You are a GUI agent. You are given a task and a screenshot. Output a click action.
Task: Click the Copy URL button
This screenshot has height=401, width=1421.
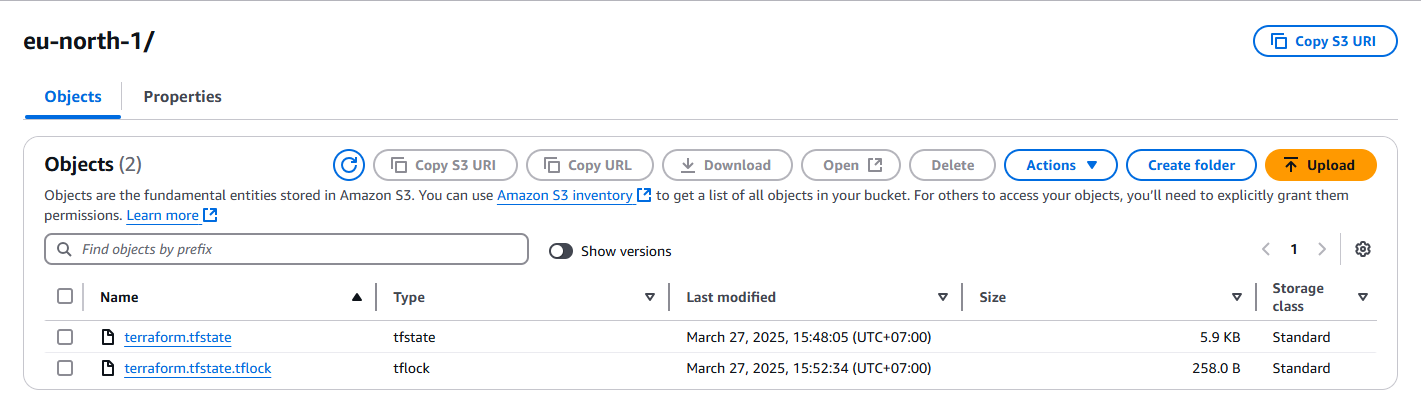point(590,165)
